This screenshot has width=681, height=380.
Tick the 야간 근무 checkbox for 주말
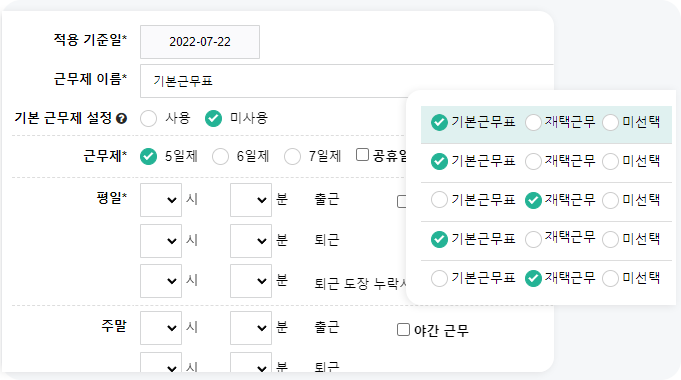tap(403, 330)
